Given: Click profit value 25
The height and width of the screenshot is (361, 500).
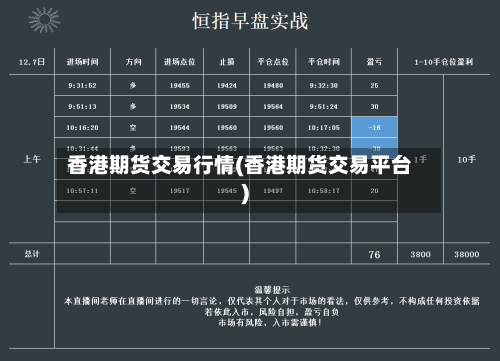Looking at the screenshot, I should [x=374, y=86].
